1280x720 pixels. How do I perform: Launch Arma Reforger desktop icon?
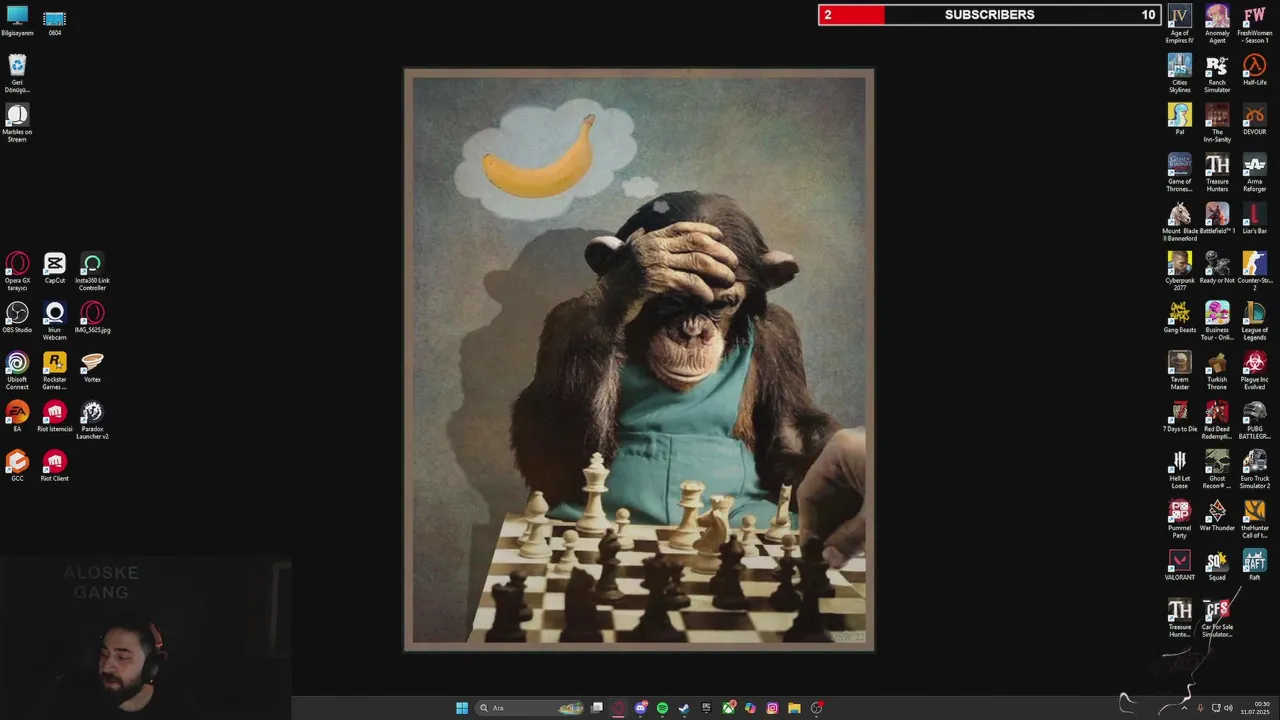(x=1255, y=172)
